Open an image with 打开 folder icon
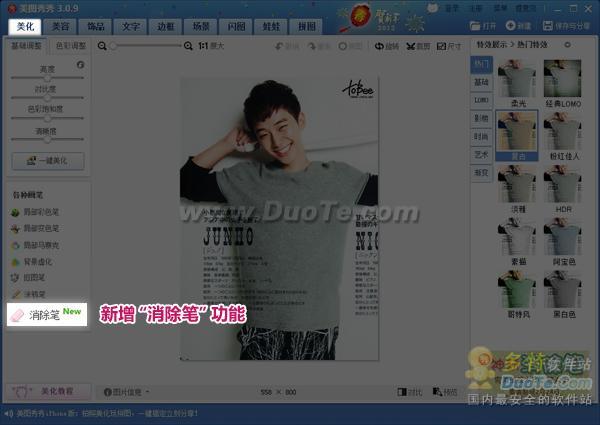Viewport: 600px width, 425px height. 483,26
